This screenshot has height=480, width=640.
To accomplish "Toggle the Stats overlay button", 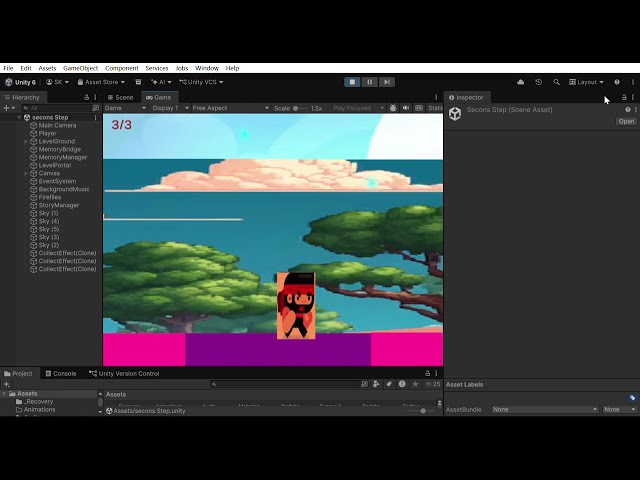I will pyautogui.click(x=435, y=108).
